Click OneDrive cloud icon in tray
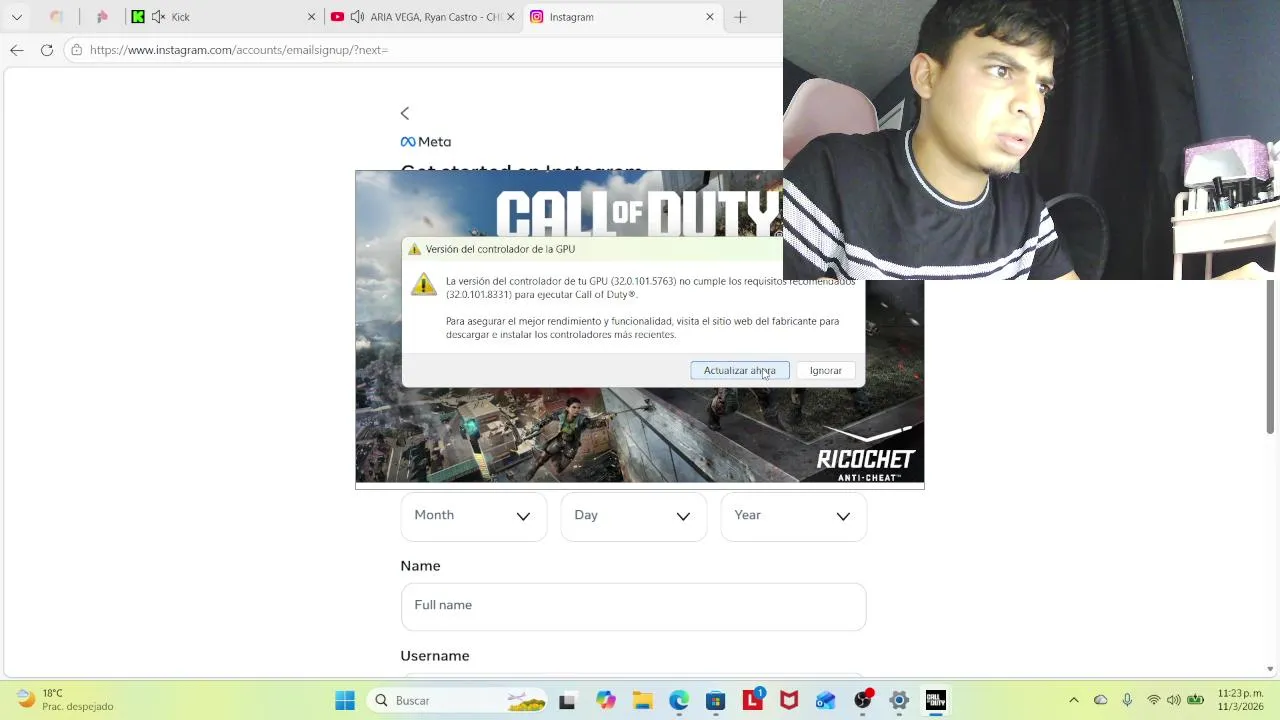 1101,701
